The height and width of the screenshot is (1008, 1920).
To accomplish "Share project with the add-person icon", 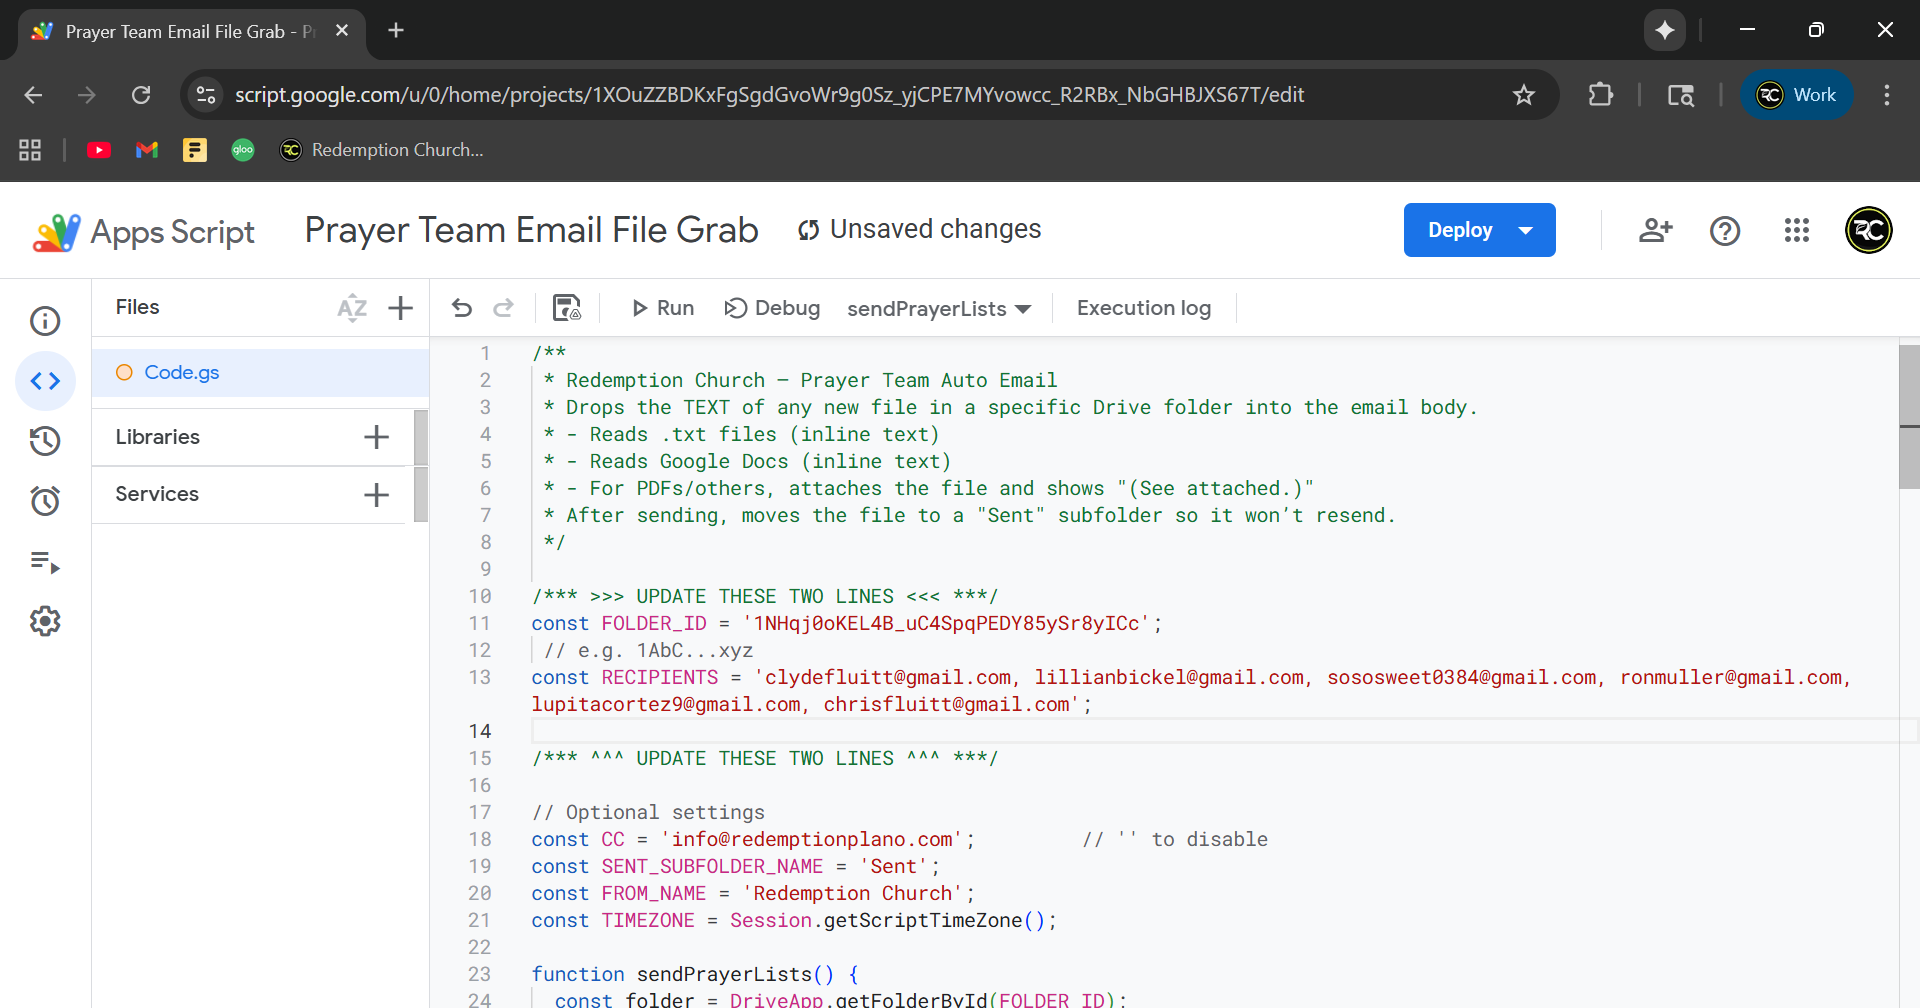I will [1655, 231].
